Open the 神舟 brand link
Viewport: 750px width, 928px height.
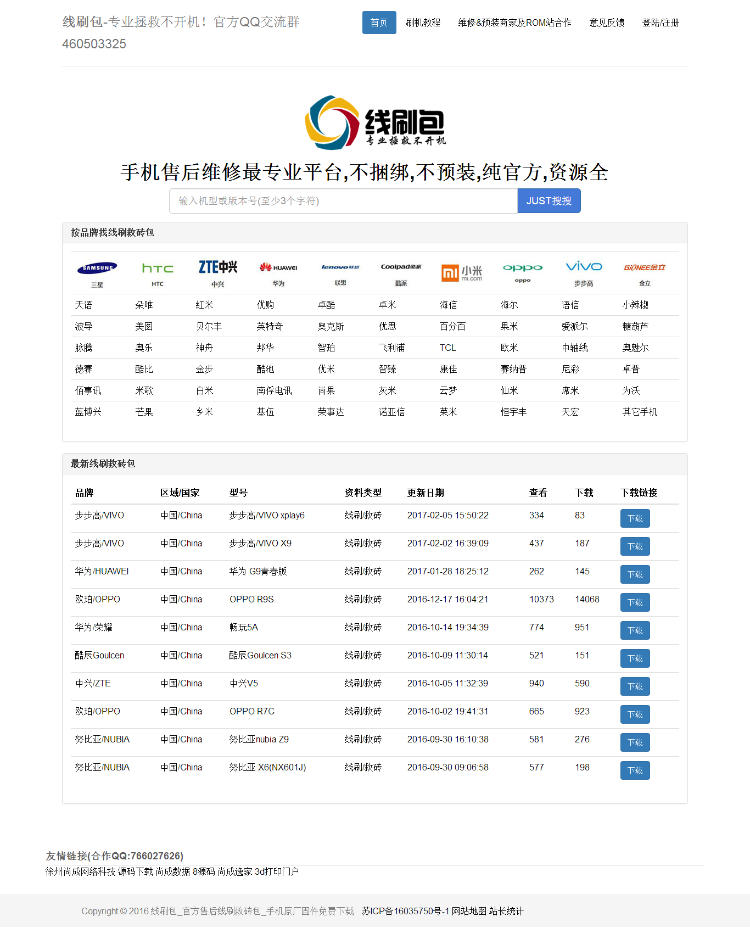click(x=204, y=347)
